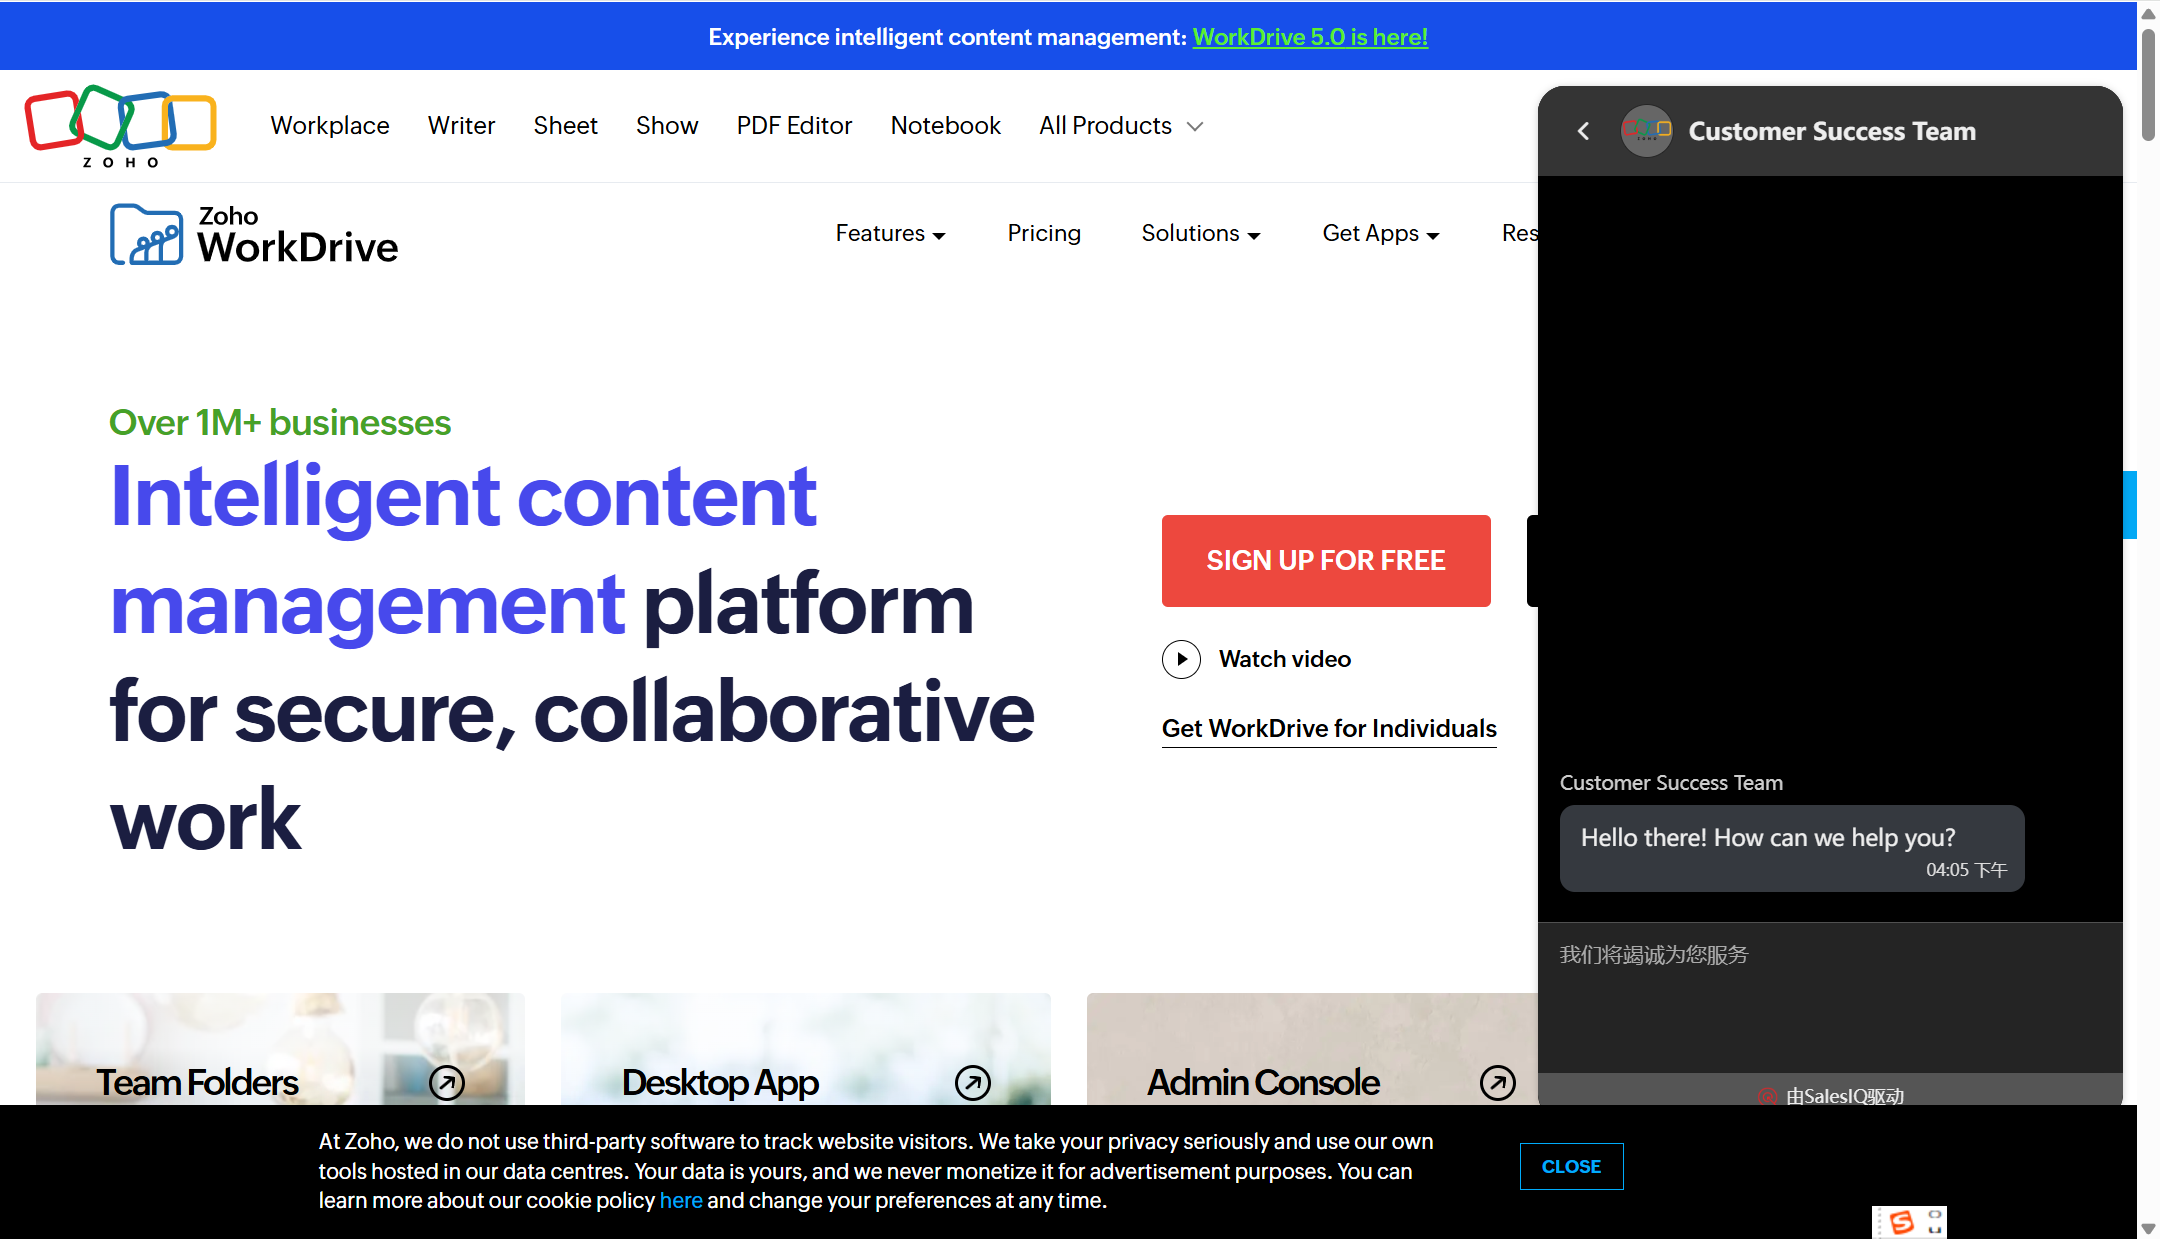The image size is (2160, 1239).
Task: Click the Sogou input method tray icon
Action: tap(1902, 1222)
